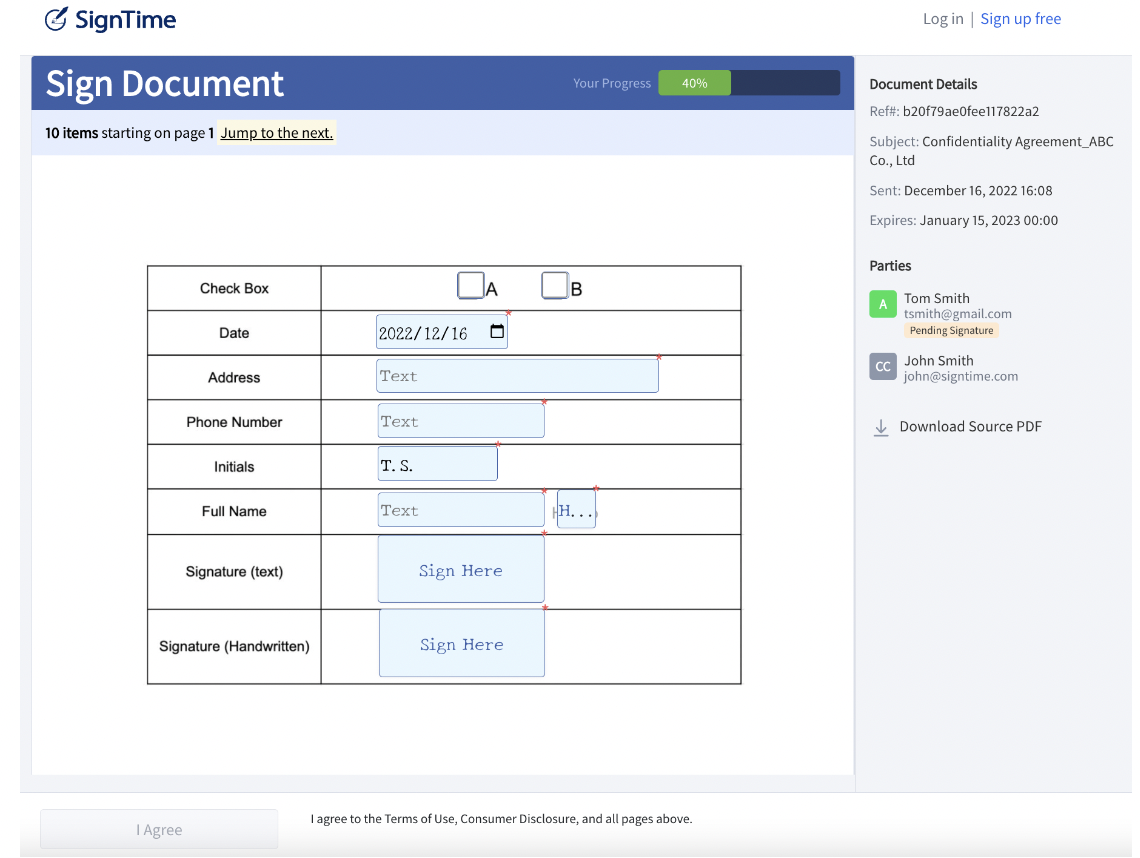The height and width of the screenshot is (858, 1140).
Task: Click the Initials field containing T. S.
Action: (437, 465)
